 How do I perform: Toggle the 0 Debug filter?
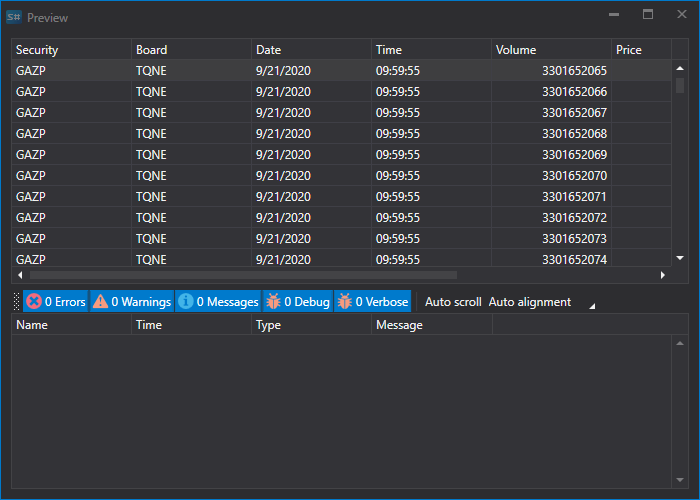[x=298, y=302]
